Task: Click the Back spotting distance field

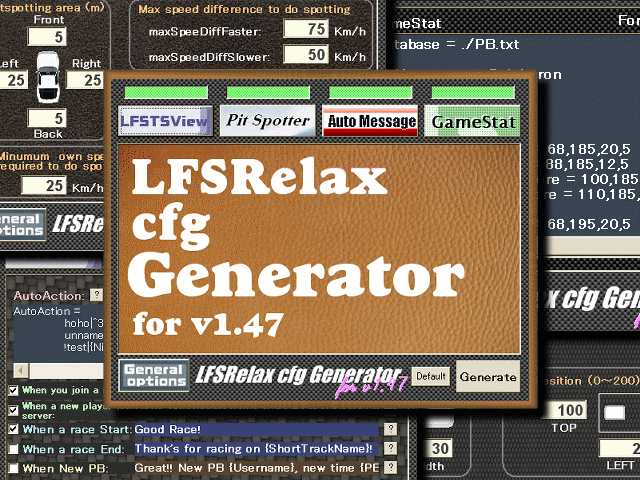Action: [47, 118]
